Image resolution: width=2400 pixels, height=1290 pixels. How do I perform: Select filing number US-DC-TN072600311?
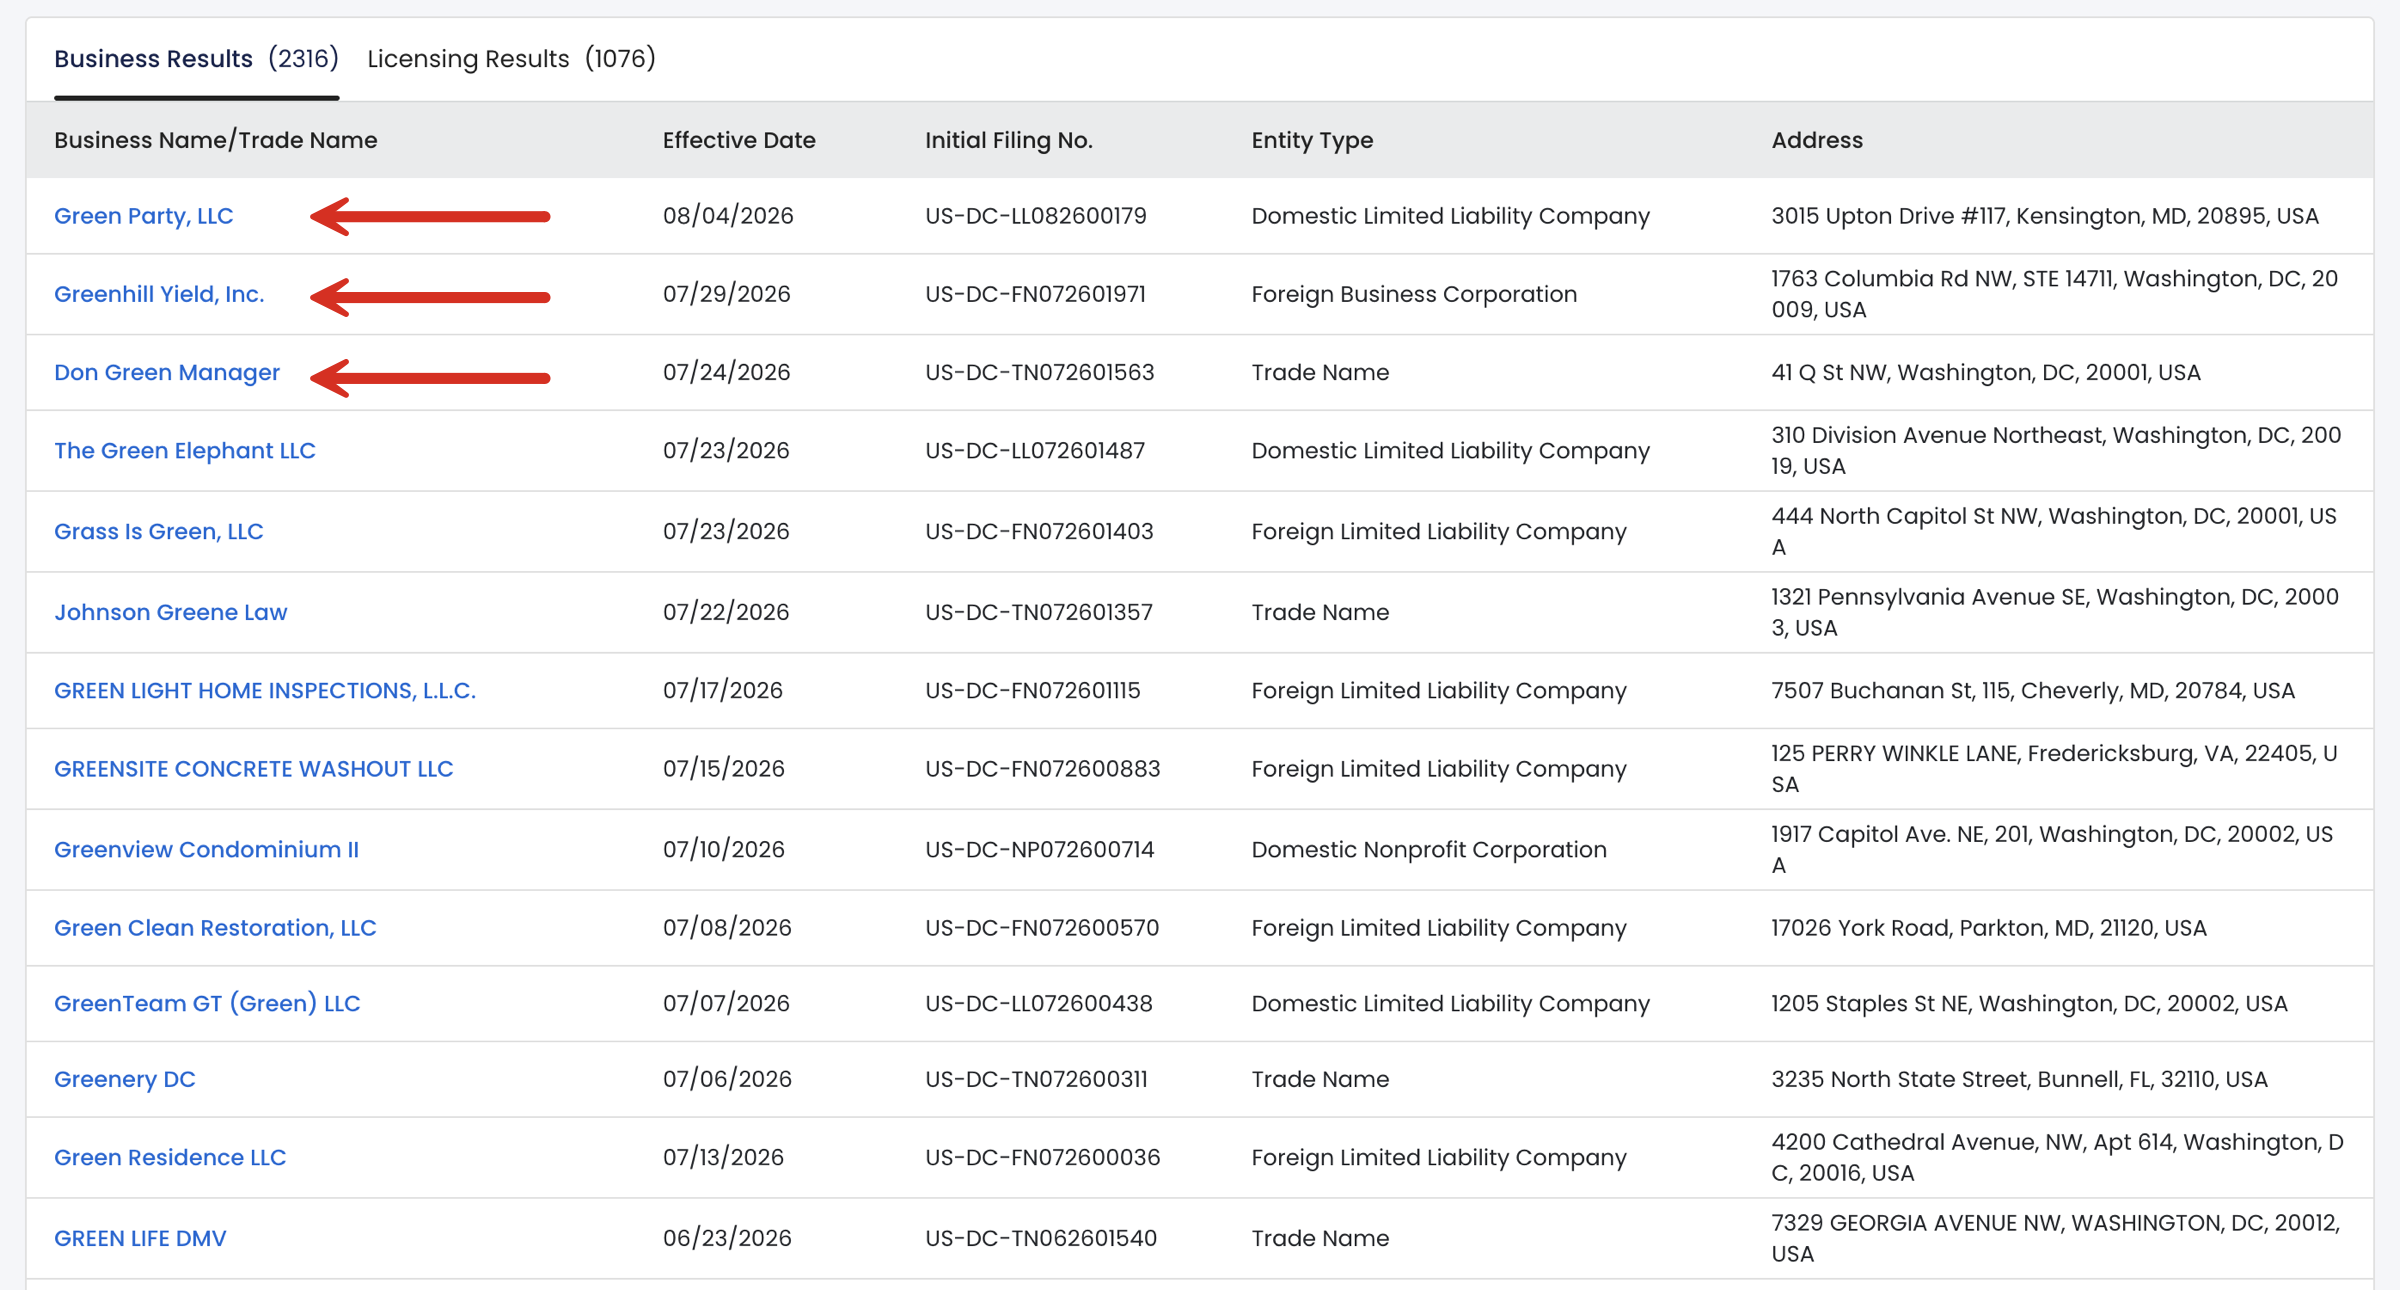(x=1037, y=1080)
